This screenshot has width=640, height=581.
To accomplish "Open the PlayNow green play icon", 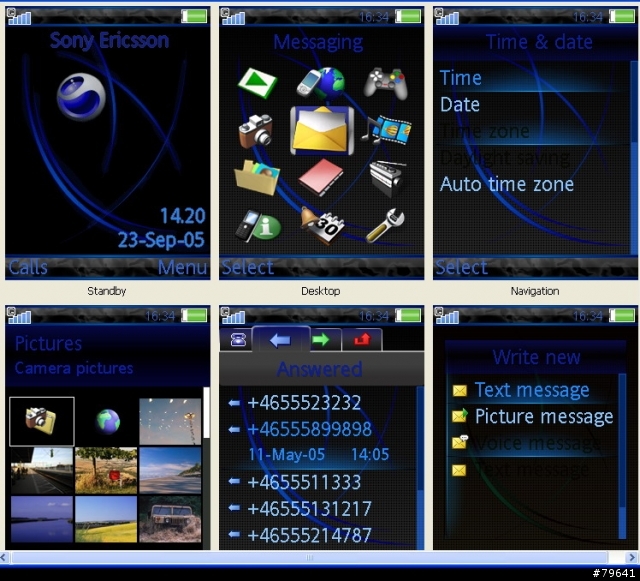I will pyautogui.click(x=258, y=83).
